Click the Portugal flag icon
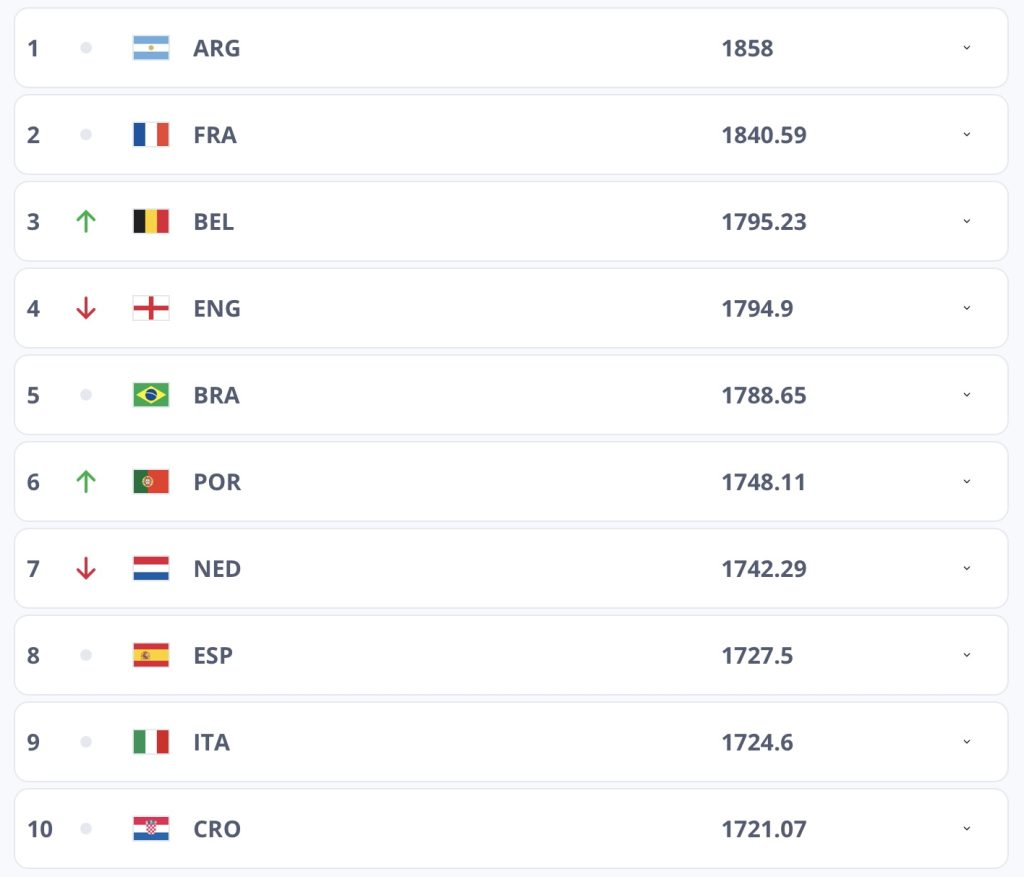Image resolution: width=1024 pixels, height=877 pixels. pyautogui.click(x=151, y=482)
